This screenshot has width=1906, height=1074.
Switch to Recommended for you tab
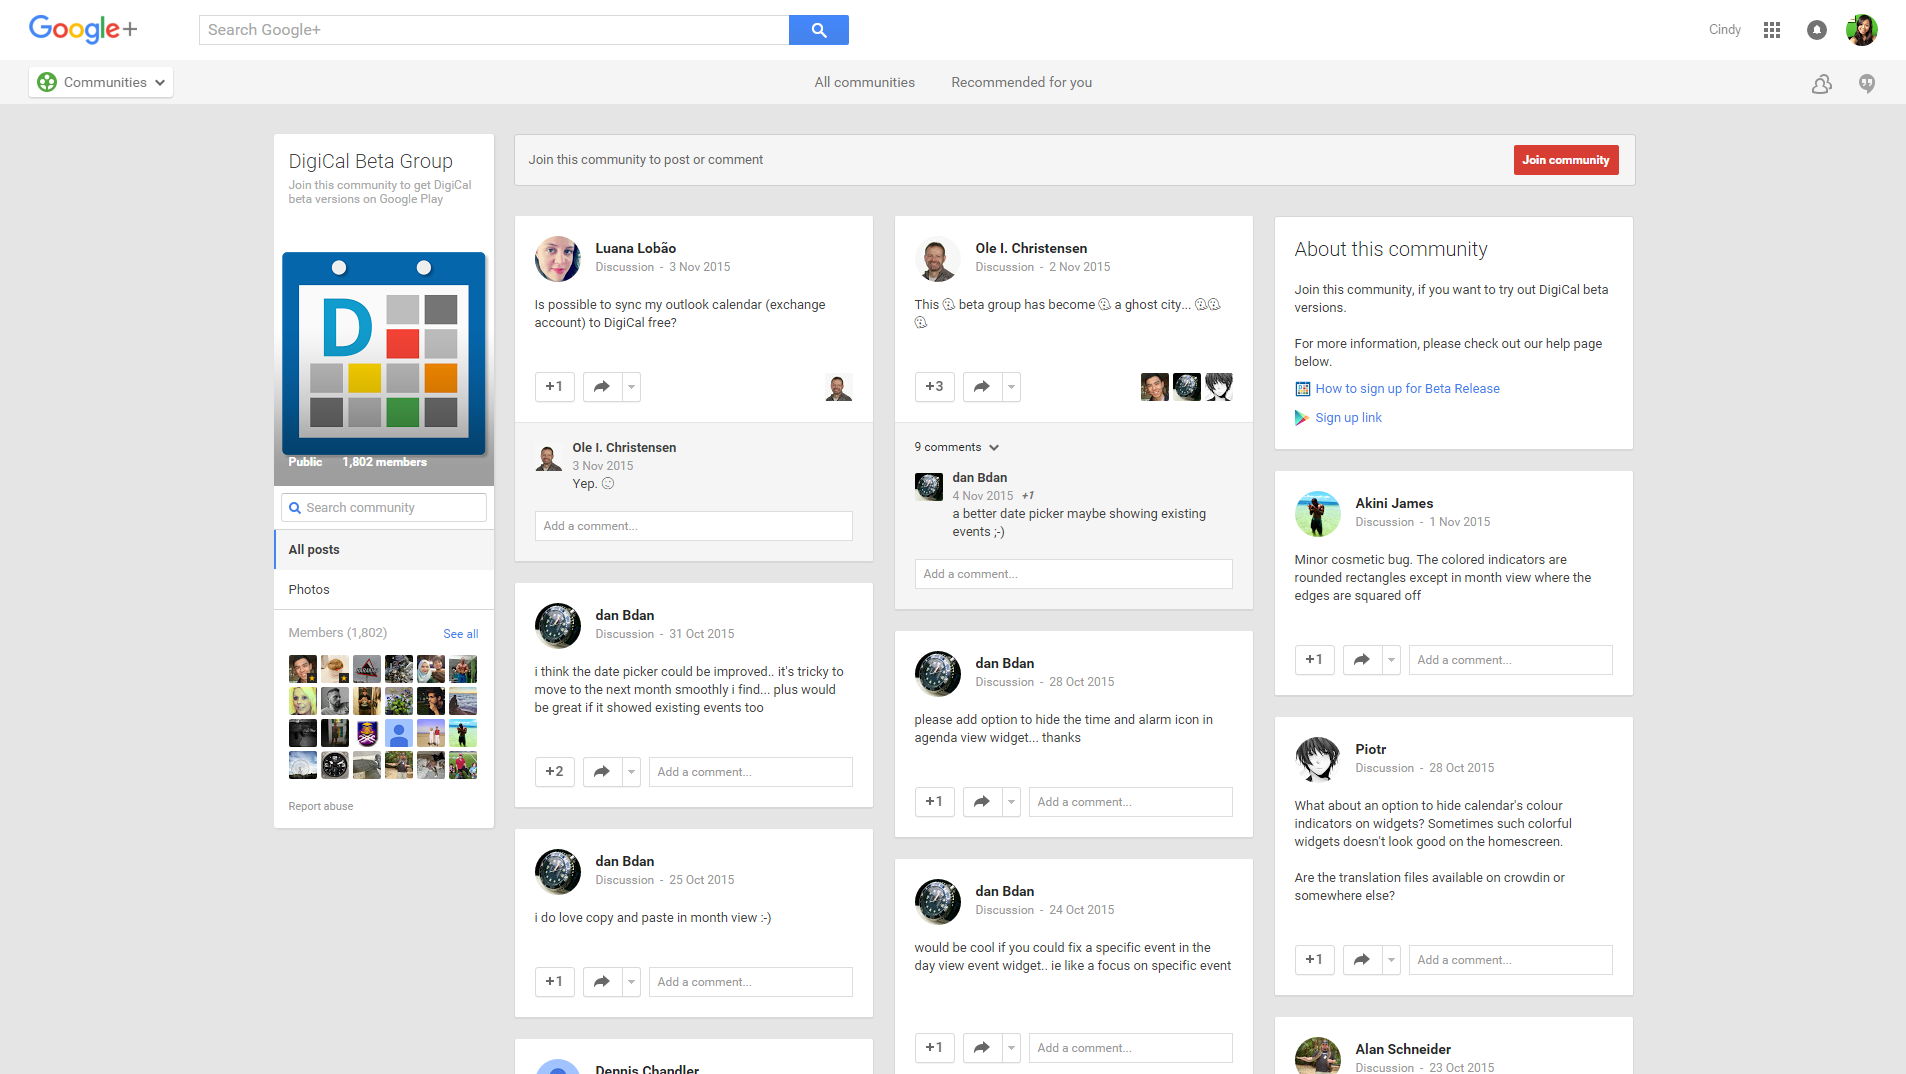[x=1021, y=83]
